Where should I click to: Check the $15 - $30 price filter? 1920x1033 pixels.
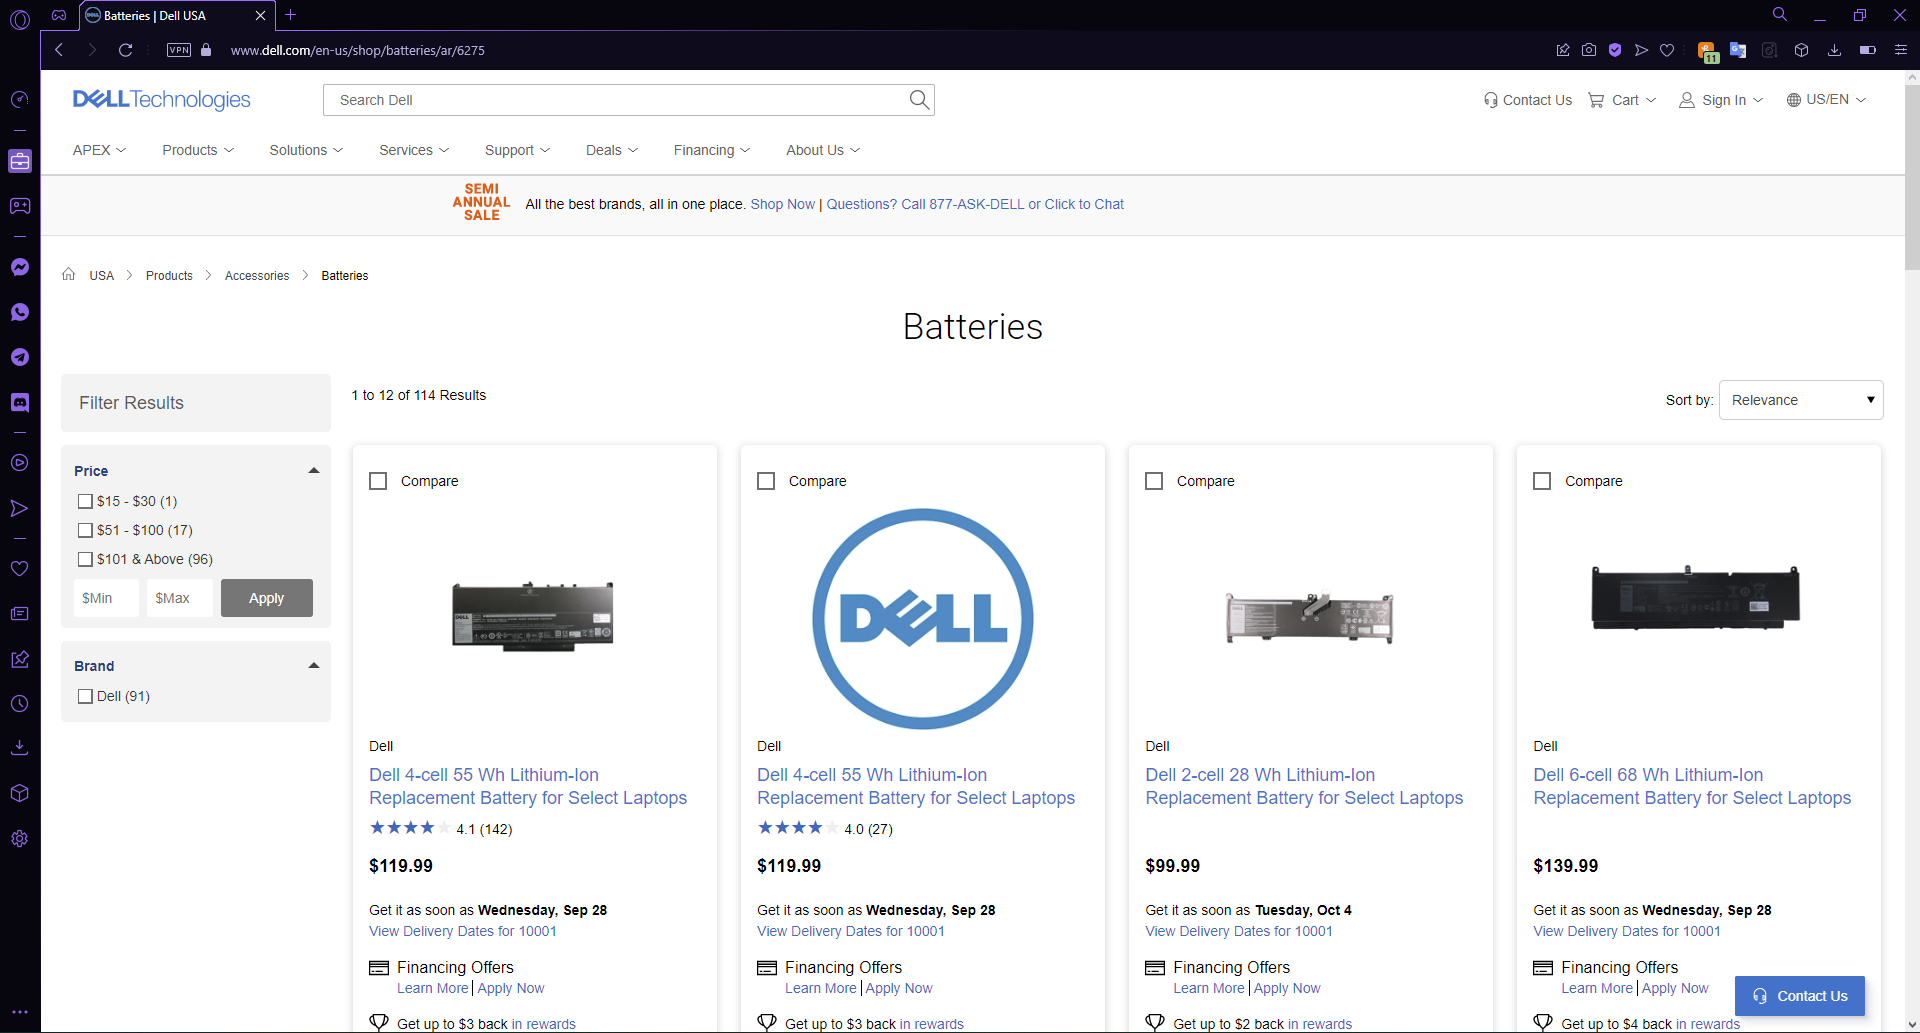[x=85, y=501]
